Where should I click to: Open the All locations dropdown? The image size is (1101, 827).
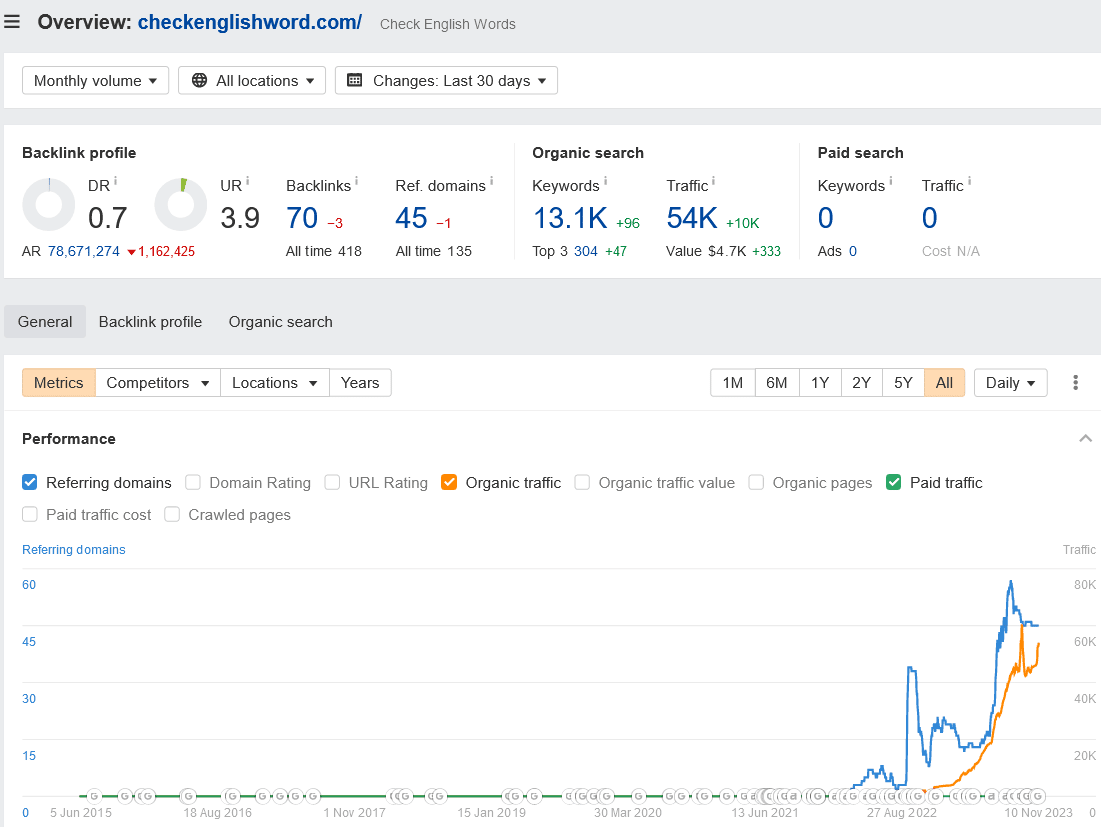point(252,81)
